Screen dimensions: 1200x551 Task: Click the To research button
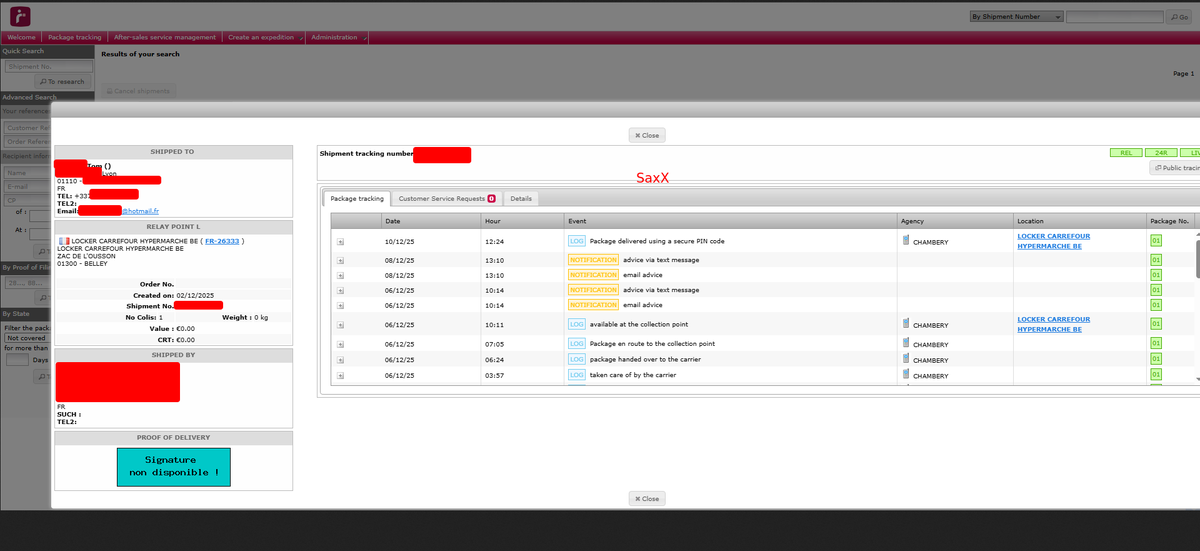pos(63,82)
